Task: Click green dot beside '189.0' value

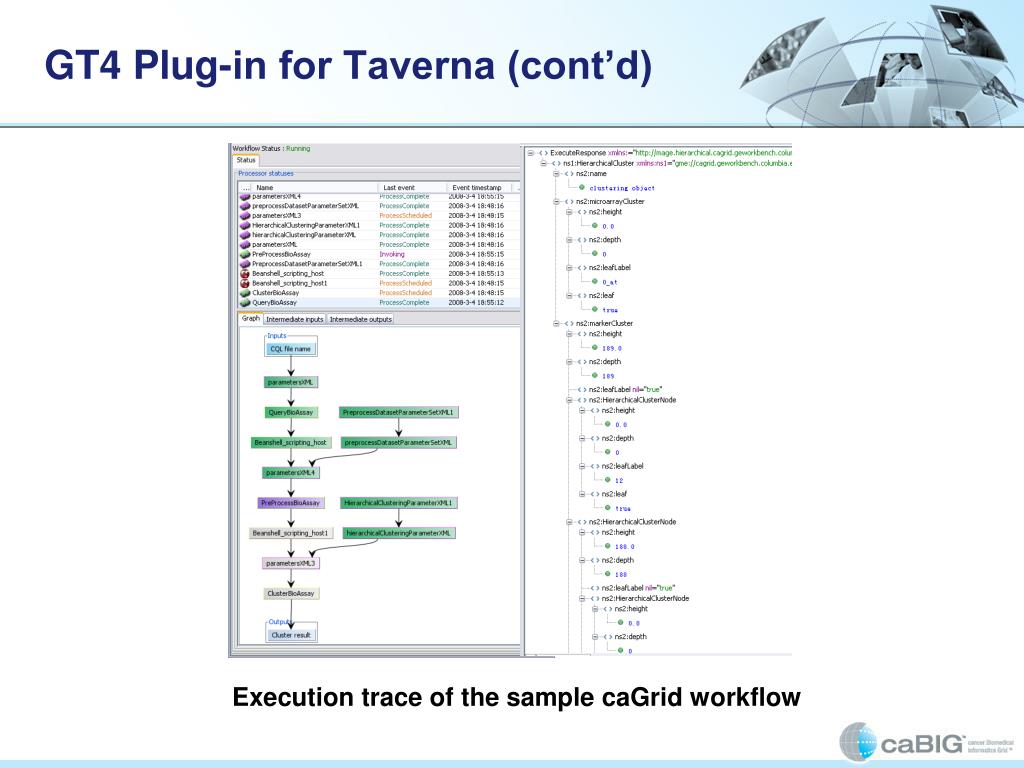Action: [595, 347]
